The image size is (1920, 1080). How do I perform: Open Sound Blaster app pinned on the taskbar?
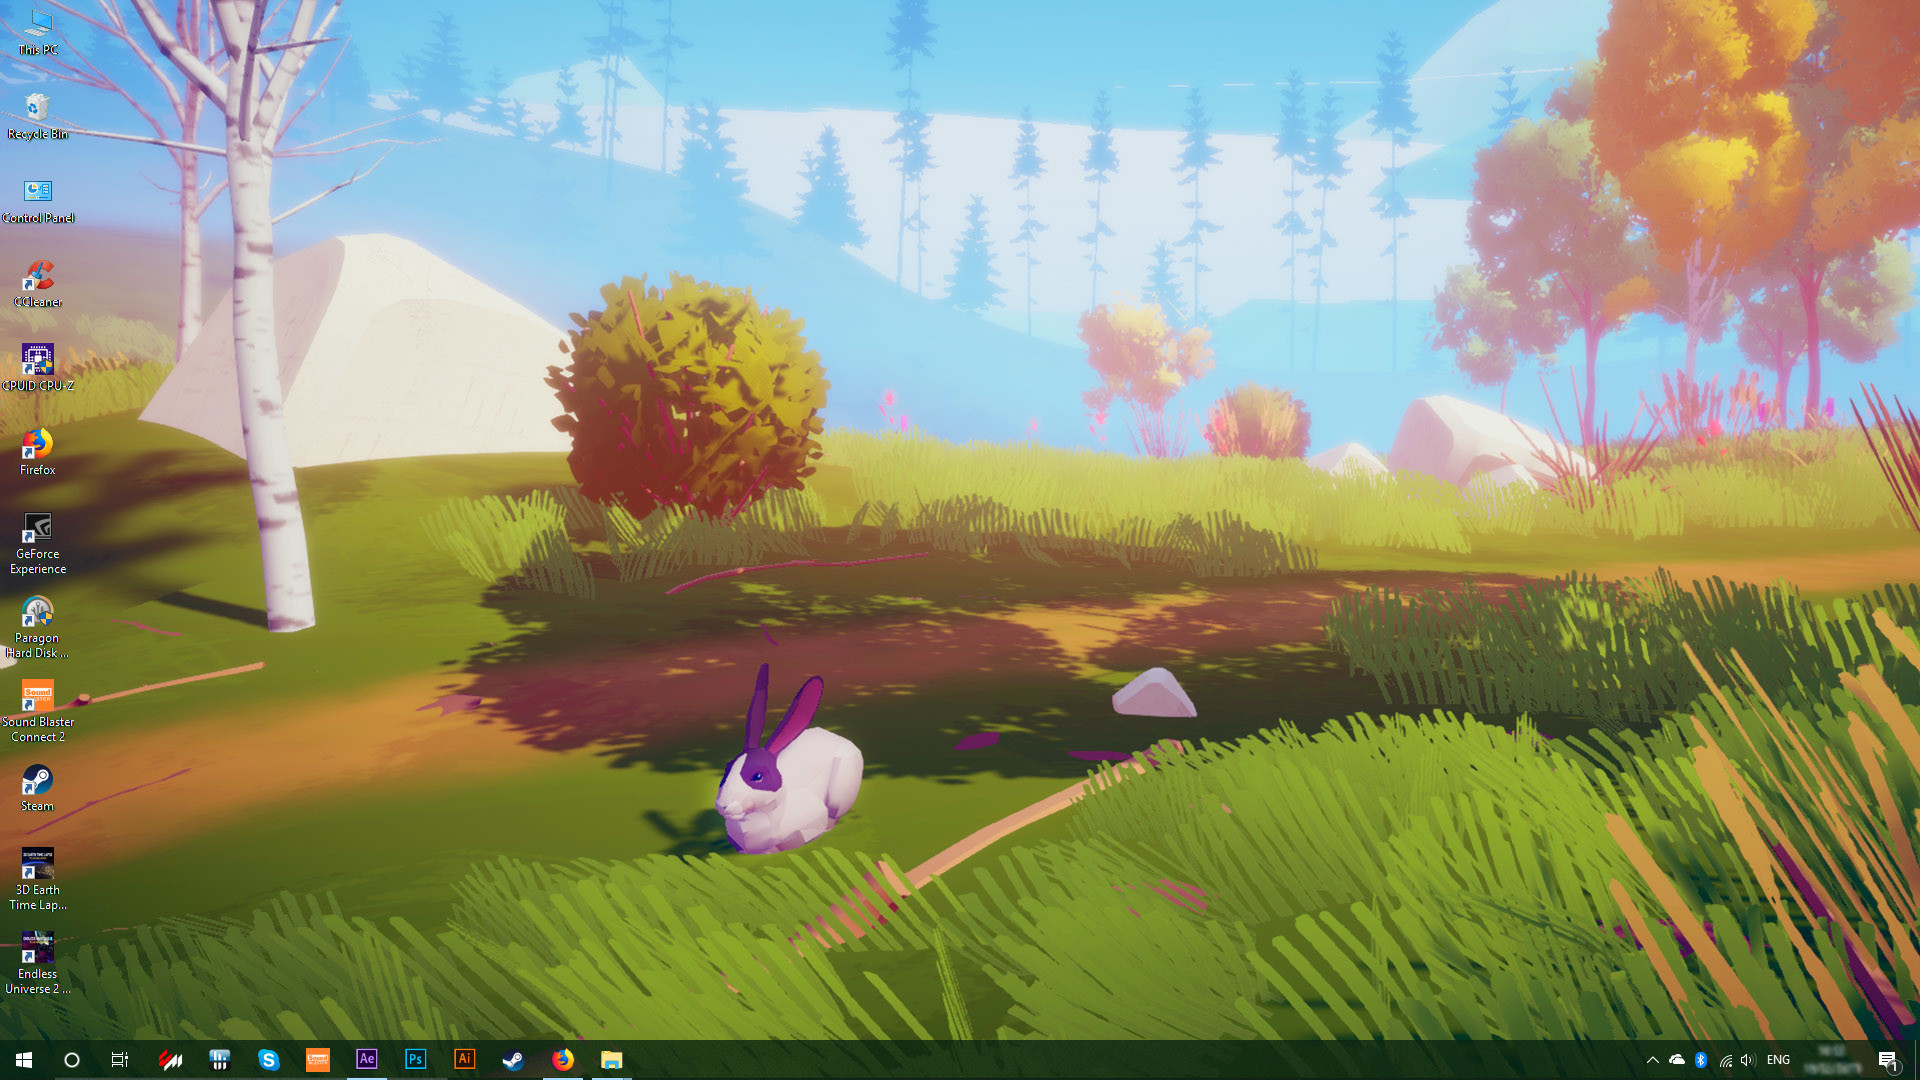click(x=318, y=1059)
